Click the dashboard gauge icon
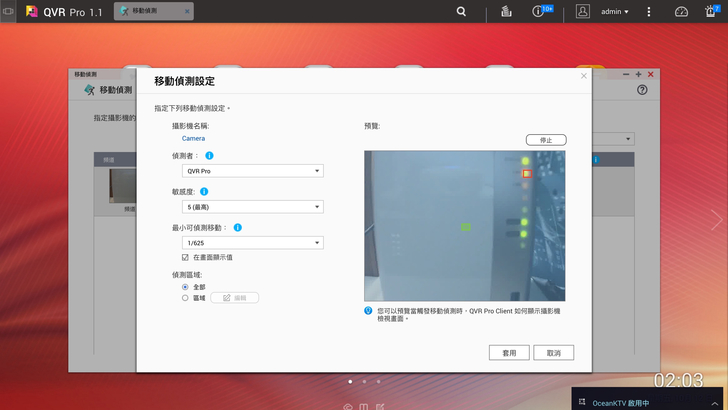728x410 pixels. tap(681, 12)
